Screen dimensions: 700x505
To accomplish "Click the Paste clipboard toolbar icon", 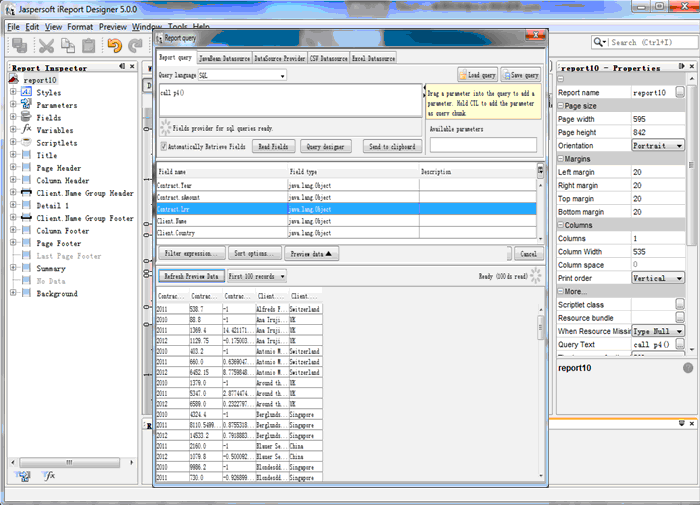I will click(89, 45).
